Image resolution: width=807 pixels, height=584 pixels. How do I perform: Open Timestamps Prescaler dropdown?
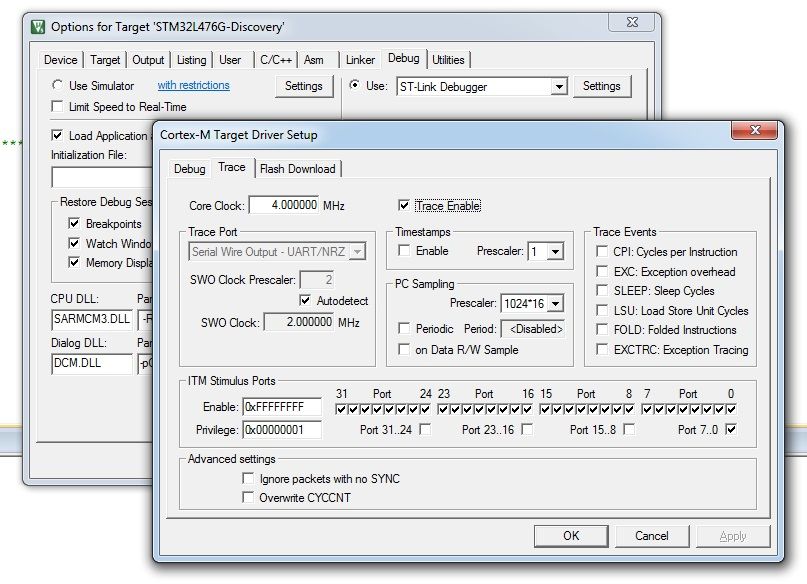555,252
